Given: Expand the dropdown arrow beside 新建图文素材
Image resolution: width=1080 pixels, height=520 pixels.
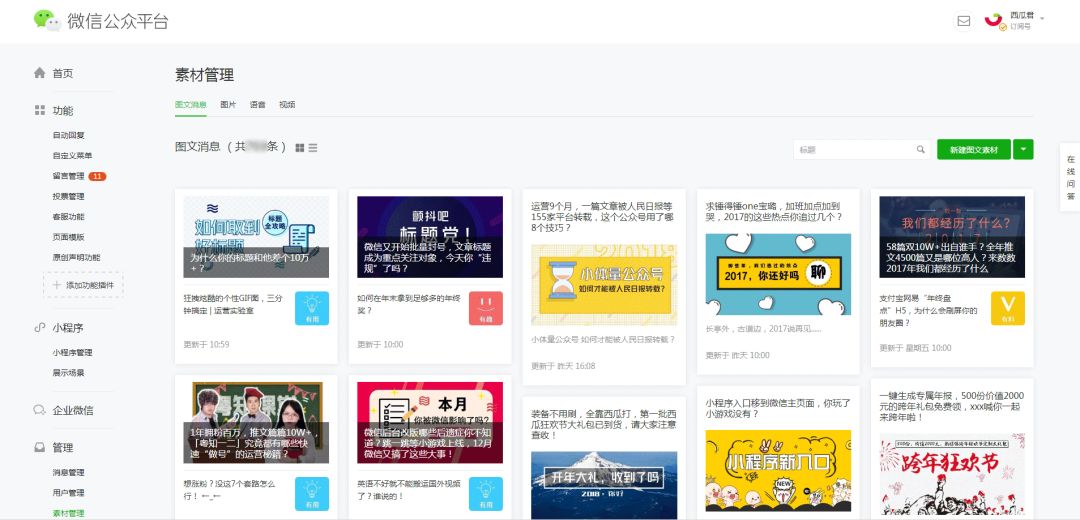Looking at the screenshot, I should tap(1023, 149).
